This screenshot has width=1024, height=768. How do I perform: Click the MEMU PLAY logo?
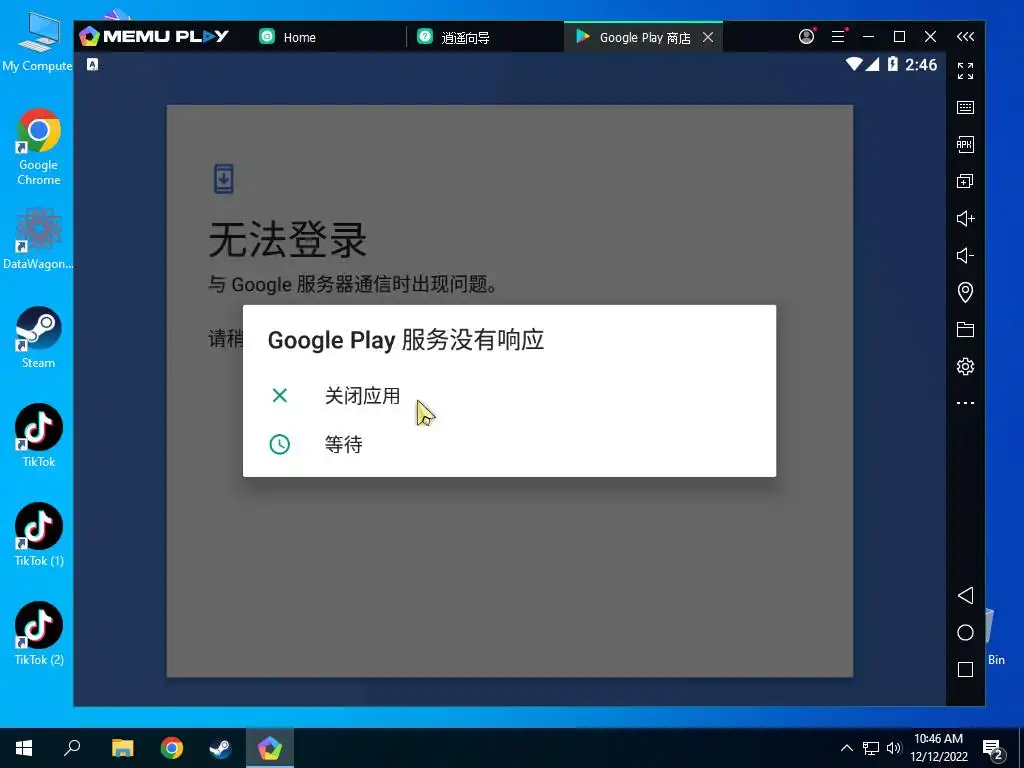pos(154,37)
